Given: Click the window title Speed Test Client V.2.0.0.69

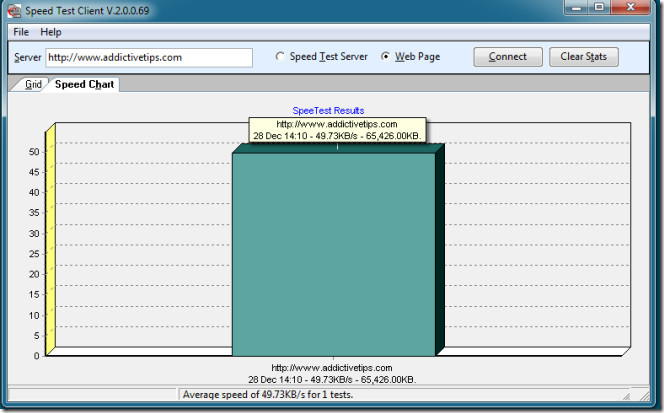Looking at the screenshot, I should point(87,11).
